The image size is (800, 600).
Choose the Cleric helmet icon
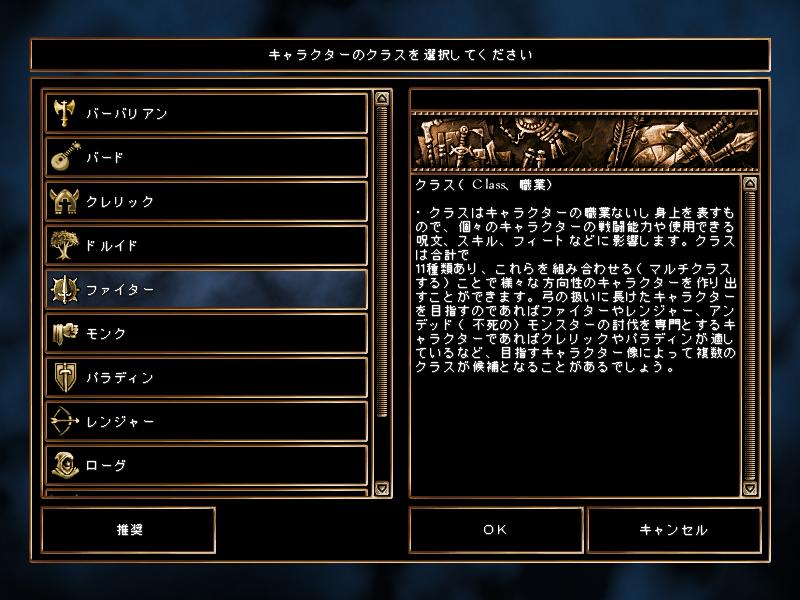(x=64, y=201)
